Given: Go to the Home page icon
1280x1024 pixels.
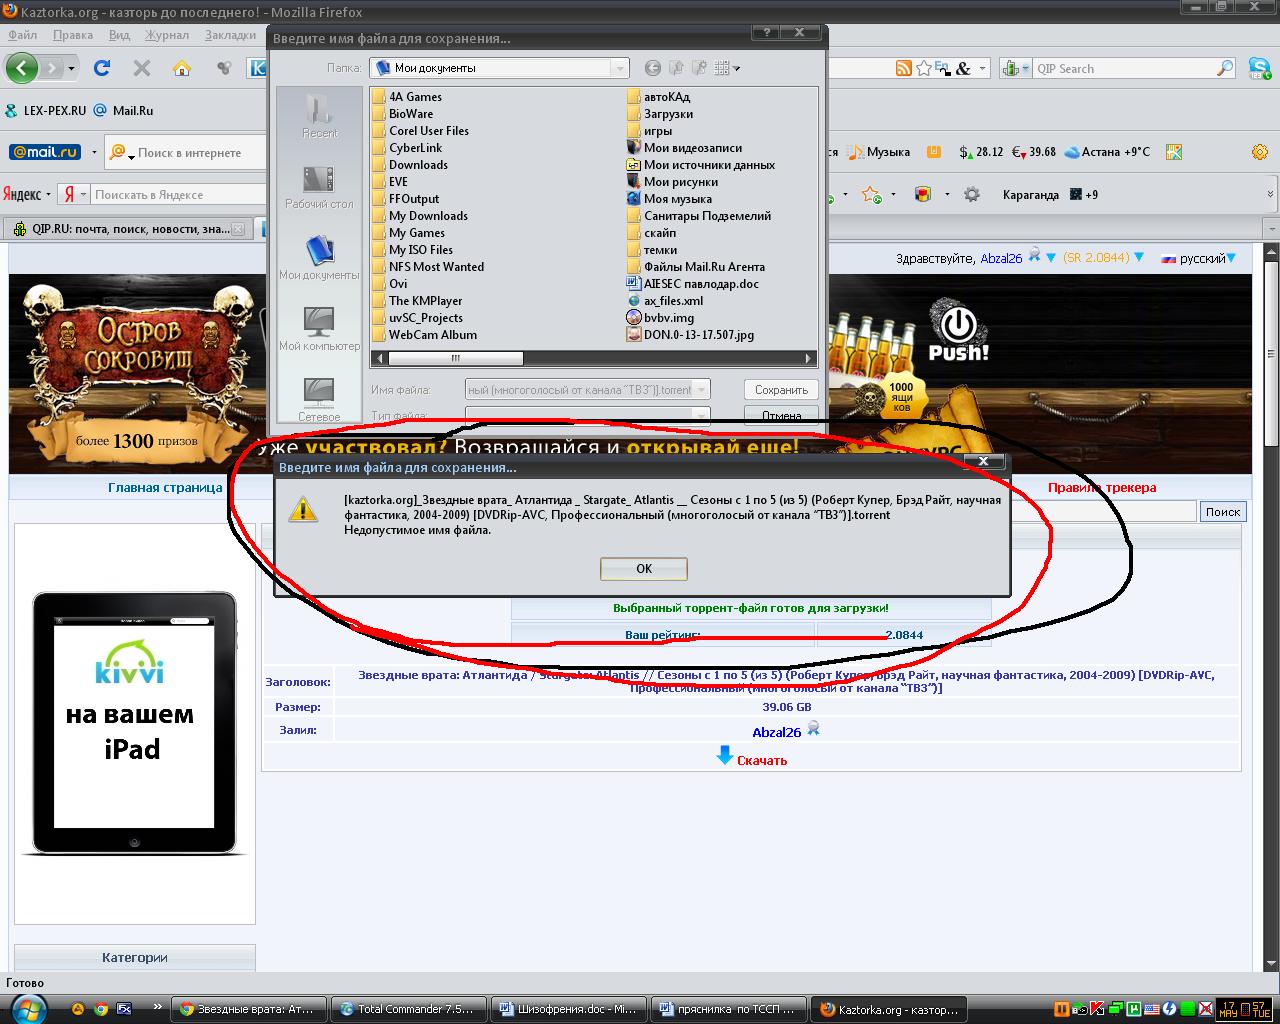Looking at the screenshot, I should point(182,68).
